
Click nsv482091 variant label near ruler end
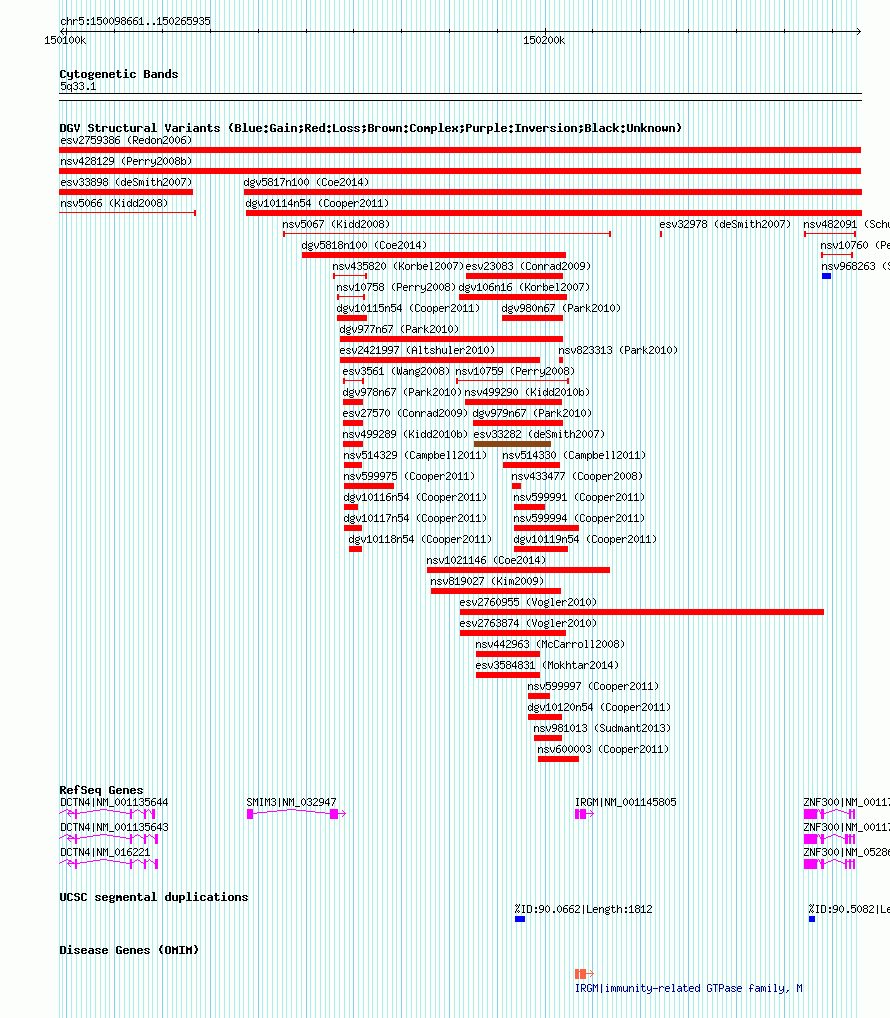(x=847, y=224)
